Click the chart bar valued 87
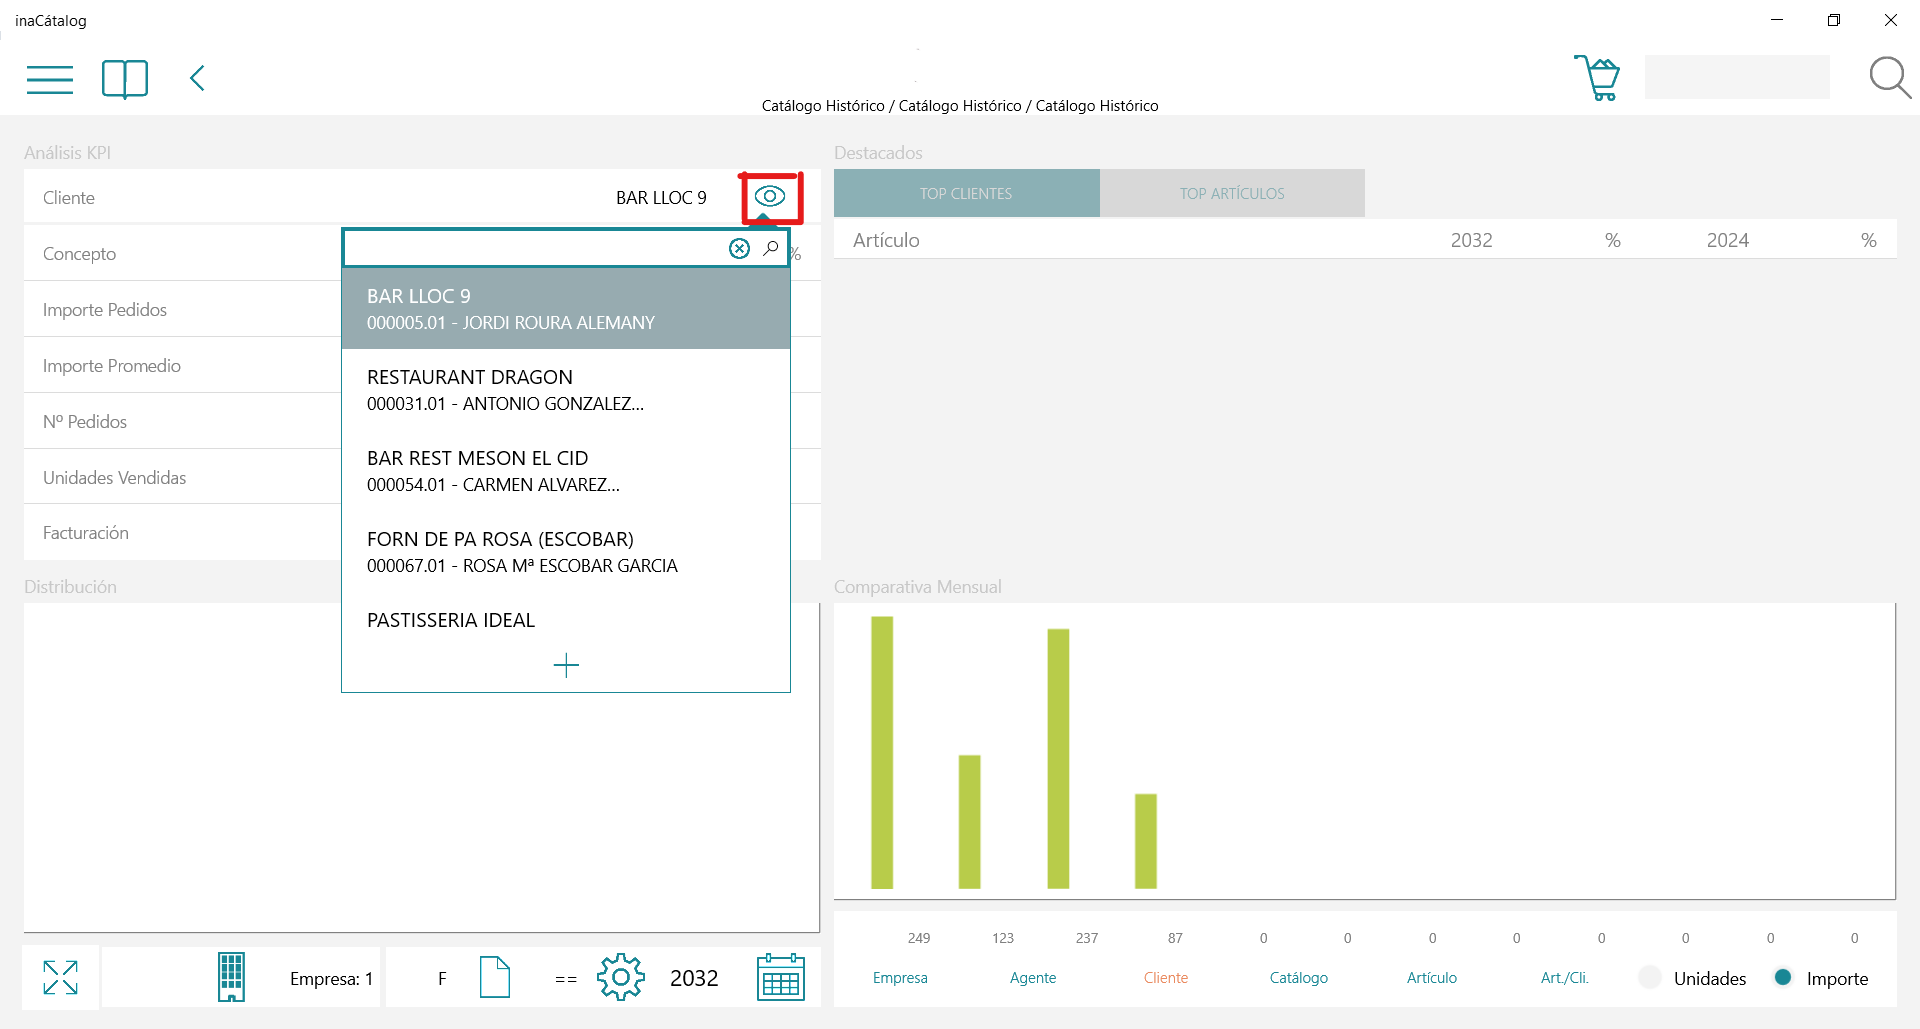The width and height of the screenshot is (1920, 1029). tap(1146, 841)
